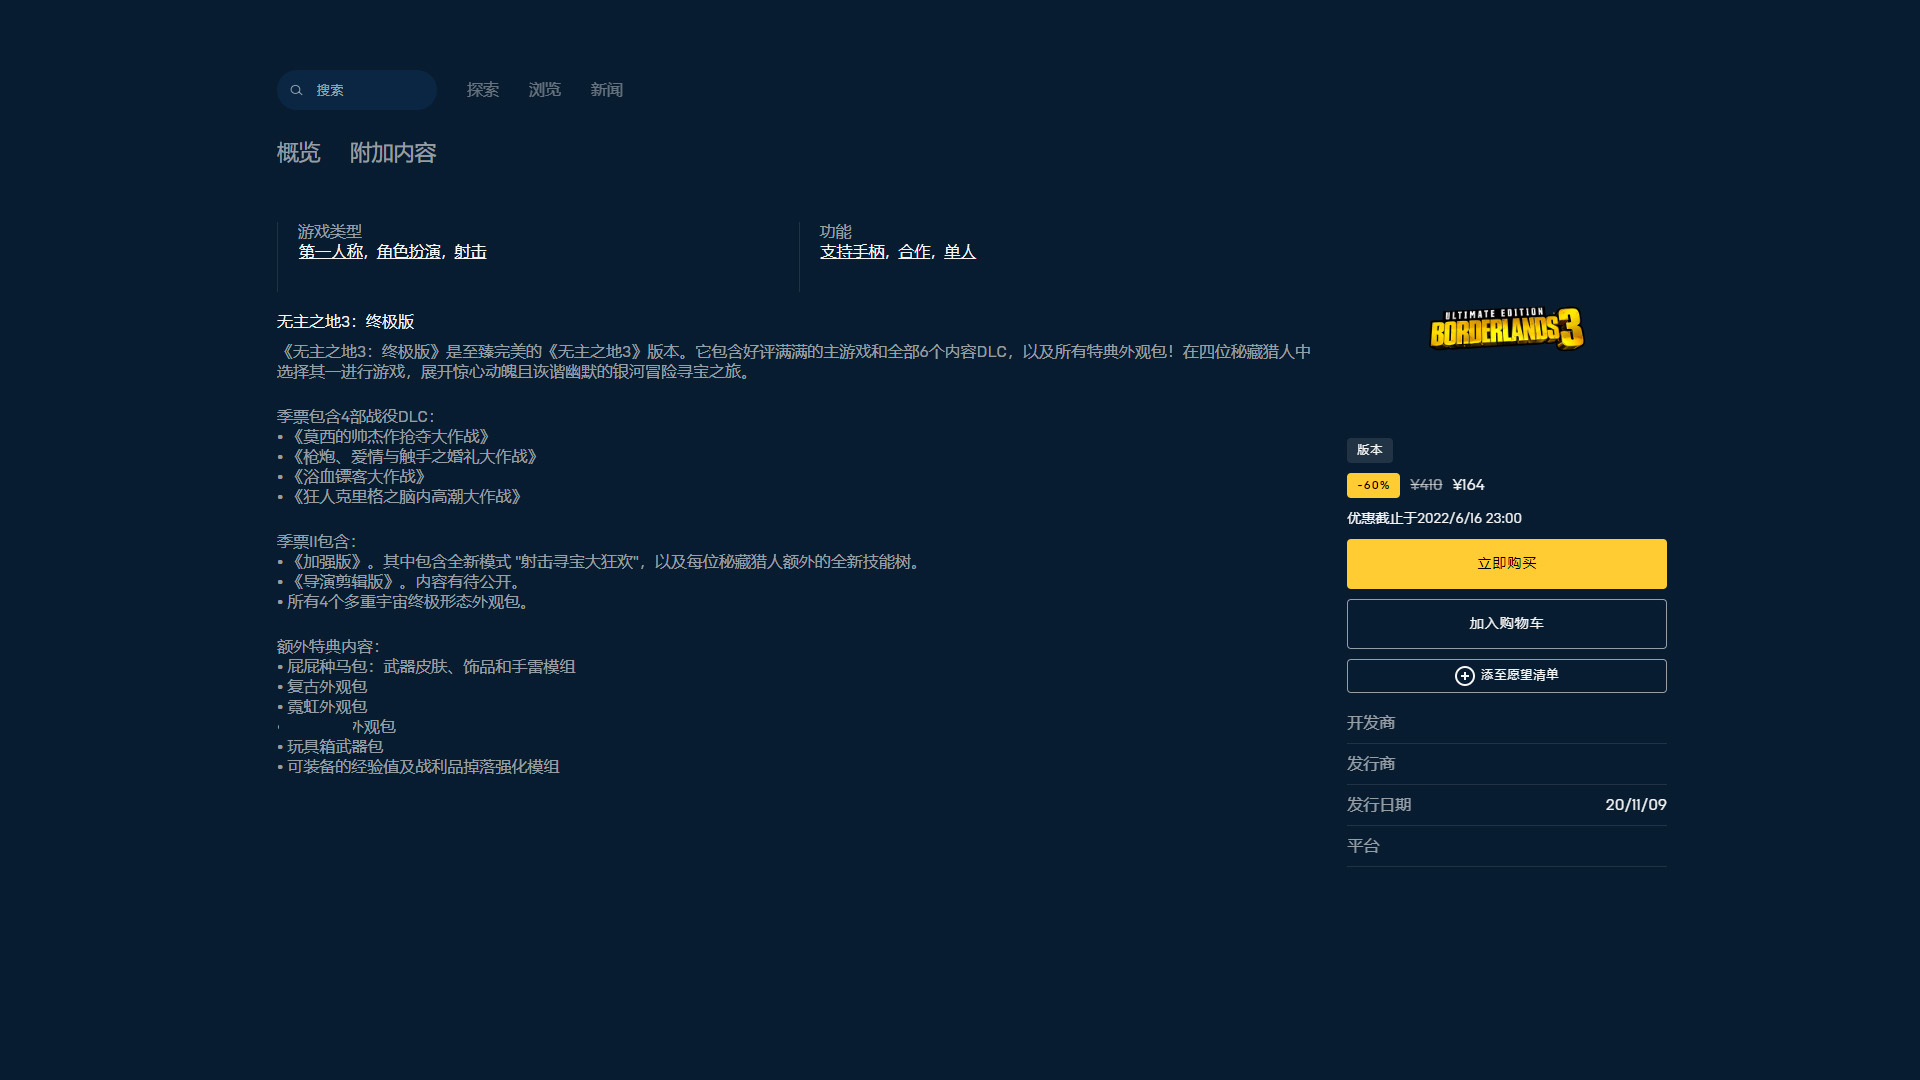Viewport: 1920px width, 1080px height.
Task: Switch to the 概览 tab
Action: click(298, 153)
